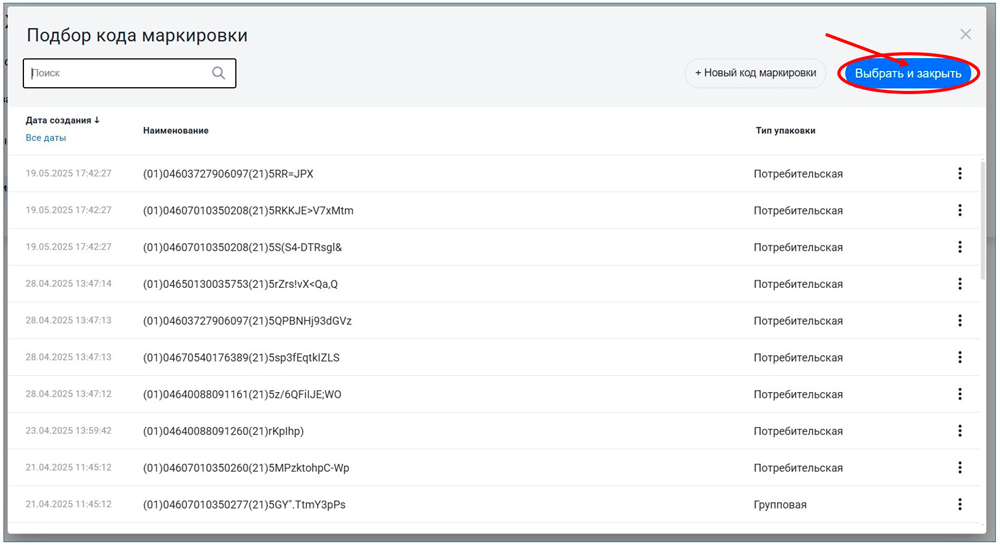The height and width of the screenshot is (545, 1000).
Task: Sort by Дата создания column header
Action: [63, 121]
